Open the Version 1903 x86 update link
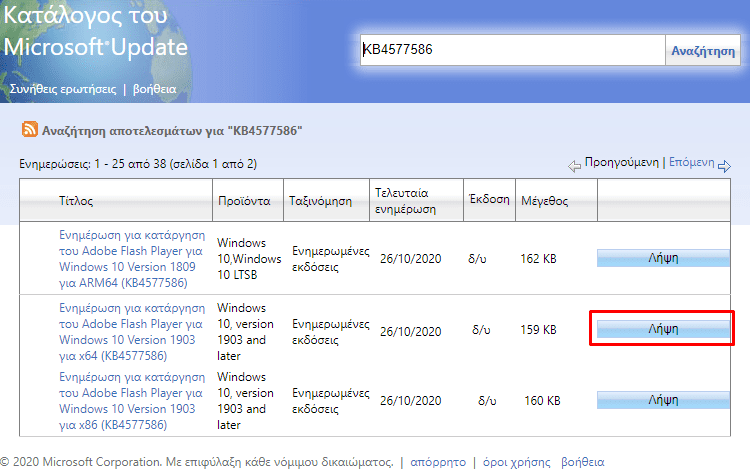Image resolution: width=750 pixels, height=469 pixels. pos(132,401)
